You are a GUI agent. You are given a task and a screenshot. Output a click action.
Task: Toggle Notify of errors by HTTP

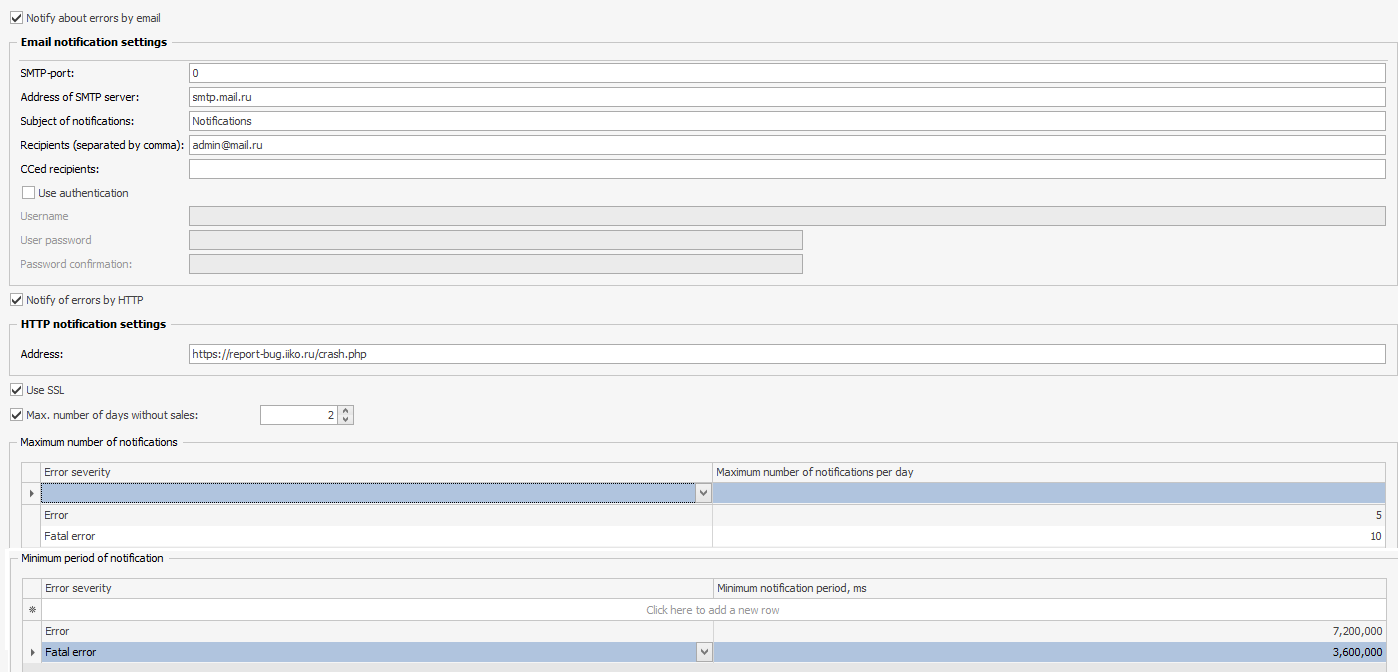(x=16, y=300)
